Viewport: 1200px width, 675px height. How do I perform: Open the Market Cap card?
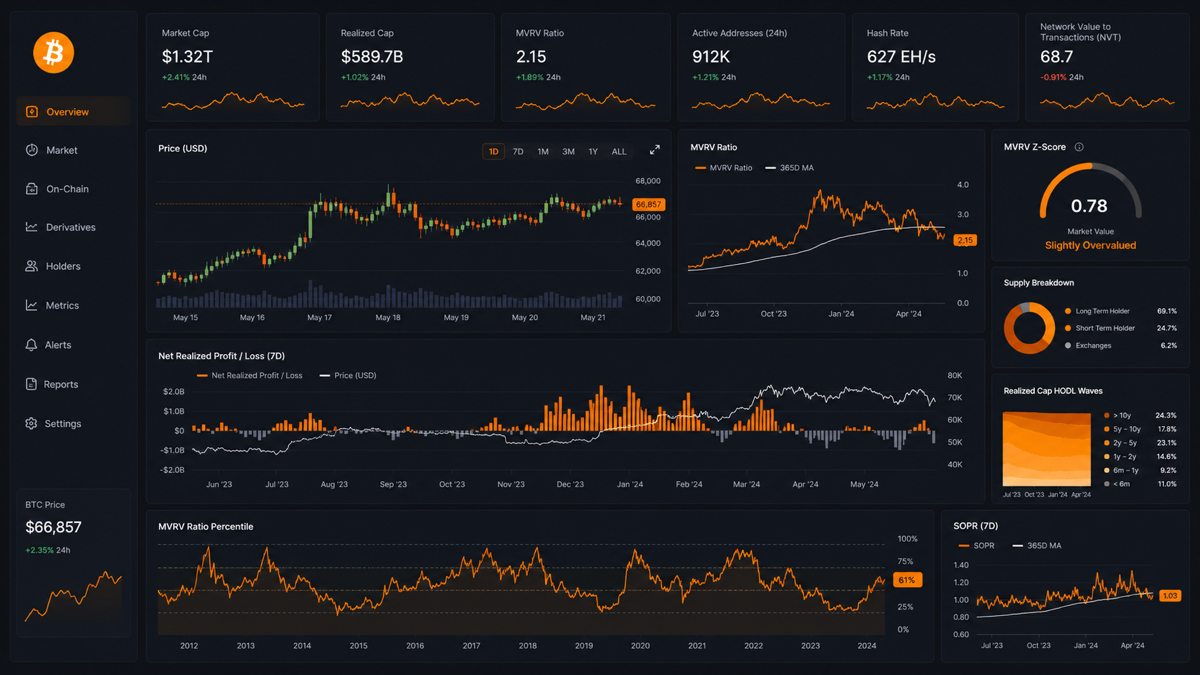(x=233, y=67)
